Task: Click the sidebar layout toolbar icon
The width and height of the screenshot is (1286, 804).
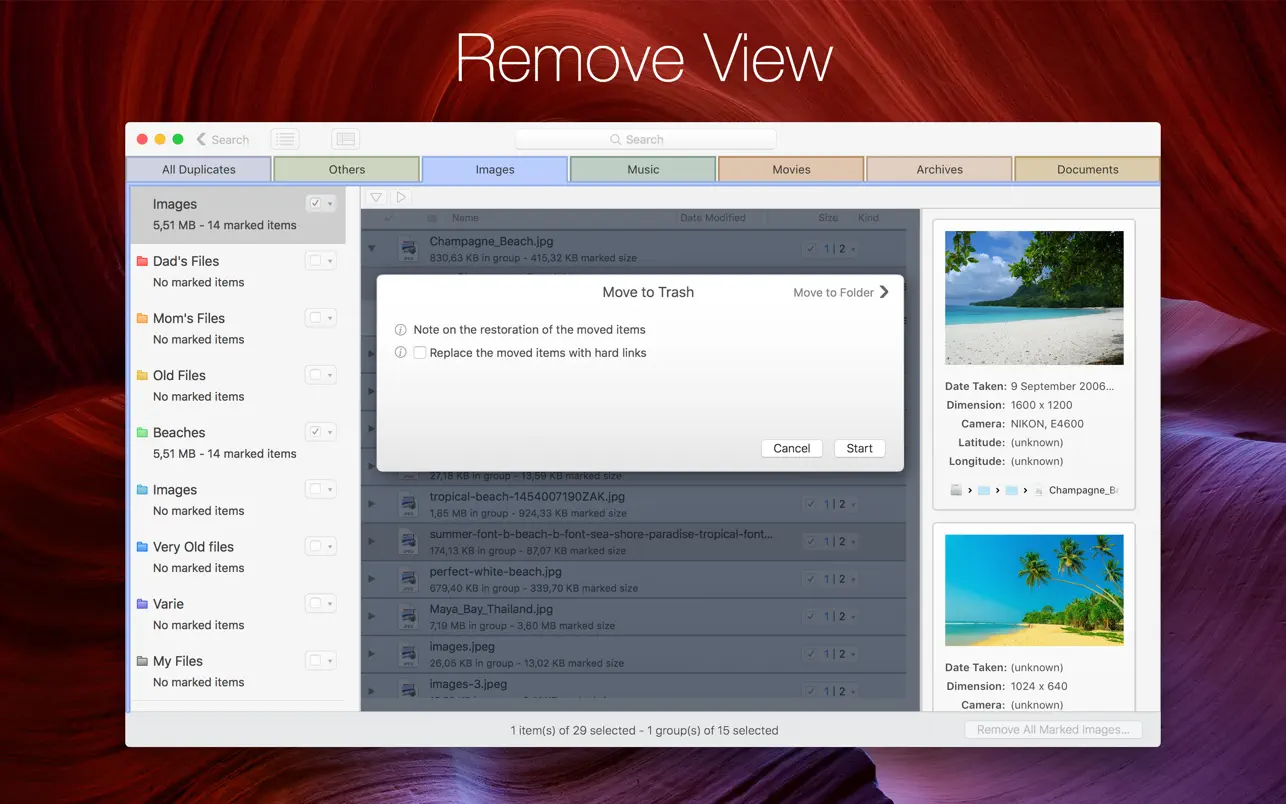Action: (345, 140)
